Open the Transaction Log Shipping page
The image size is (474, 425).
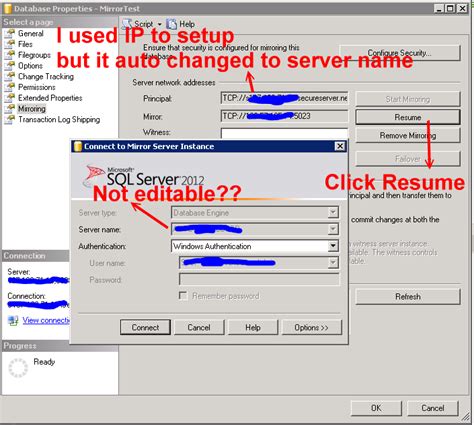(59, 119)
